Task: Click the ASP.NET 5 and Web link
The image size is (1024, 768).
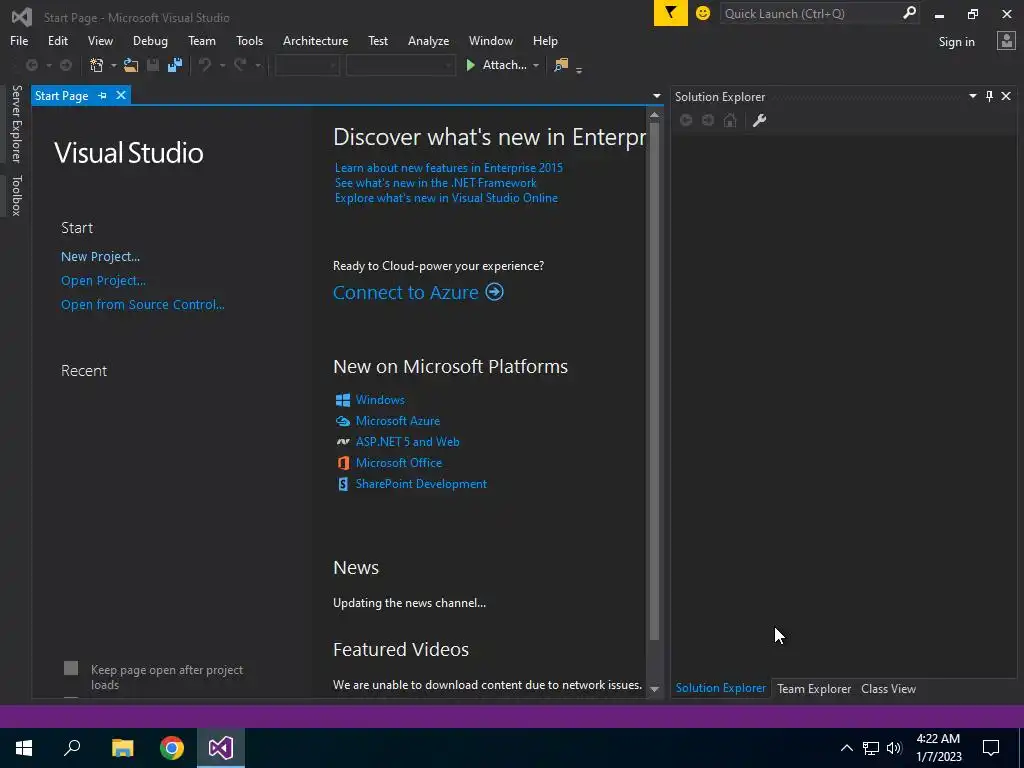Action: click(408, 442)
